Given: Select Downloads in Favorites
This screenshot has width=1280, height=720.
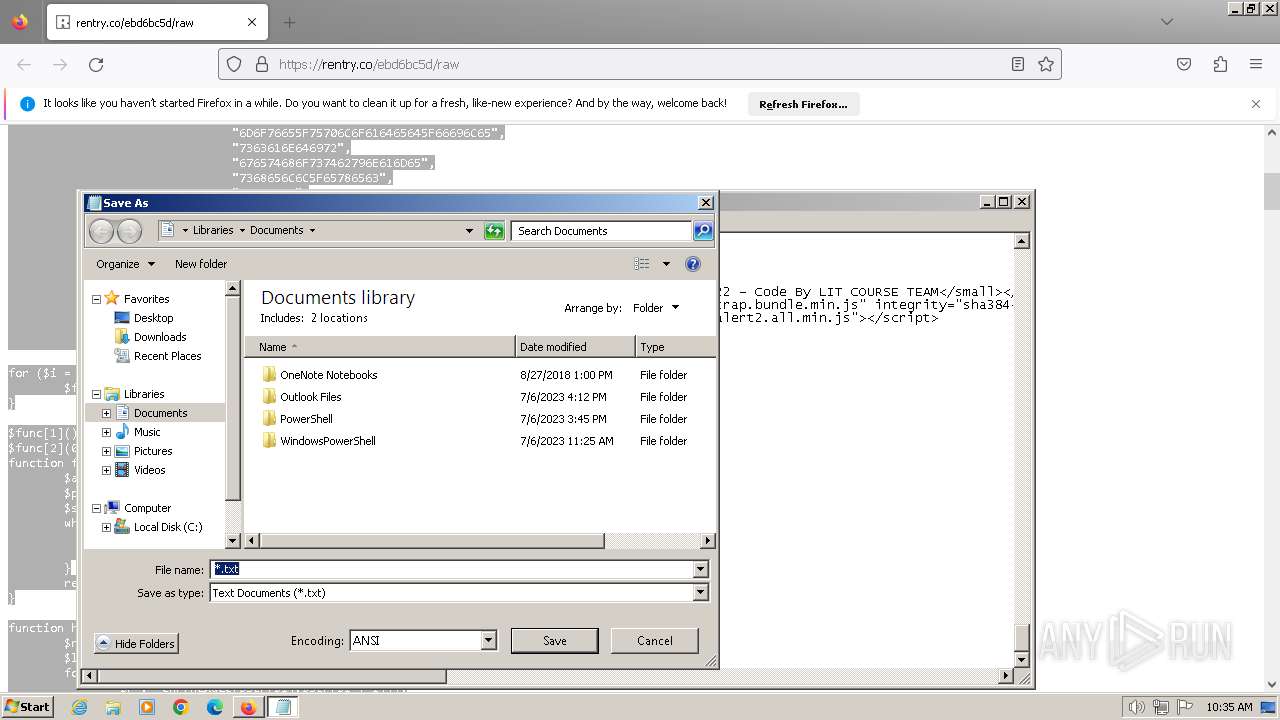Looking at the screenshot, I should pyautogui.click(x=160, y=337).
